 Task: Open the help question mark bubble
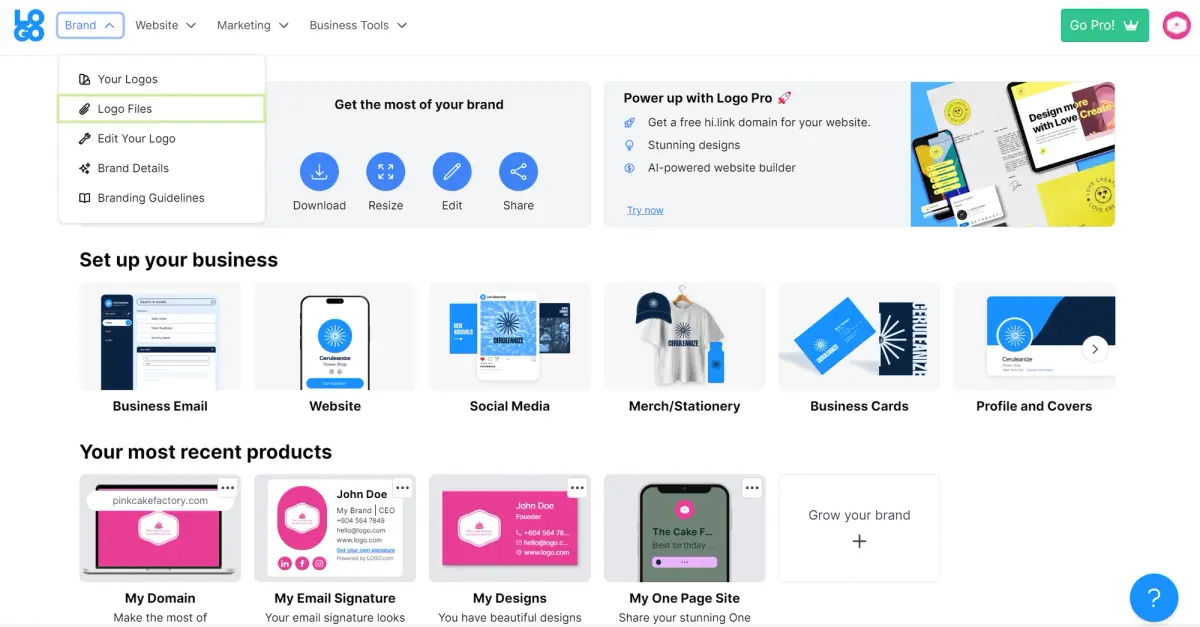pyautogui.click(x=1153, y=598)
